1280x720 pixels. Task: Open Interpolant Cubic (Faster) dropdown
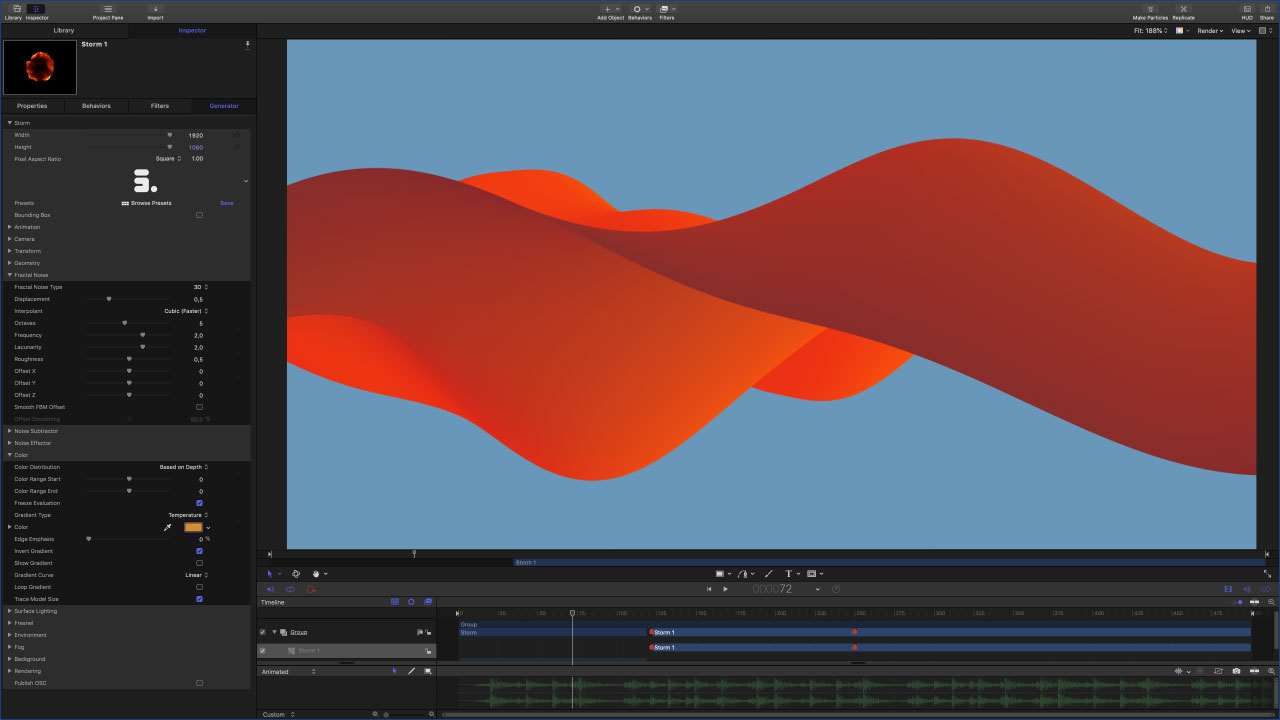tap(186, 311)
